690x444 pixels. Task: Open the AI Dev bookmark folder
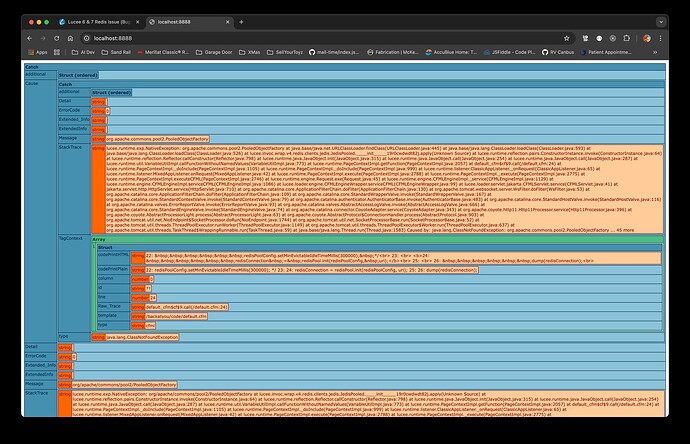point(83,52)
